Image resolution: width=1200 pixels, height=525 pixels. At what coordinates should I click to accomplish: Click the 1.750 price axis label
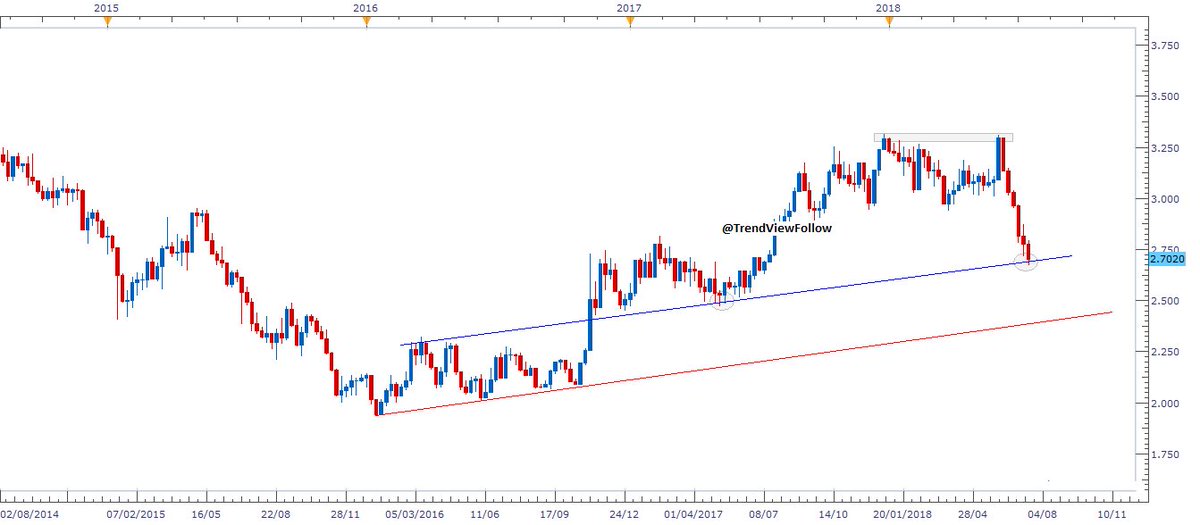tap(1167, 454)
